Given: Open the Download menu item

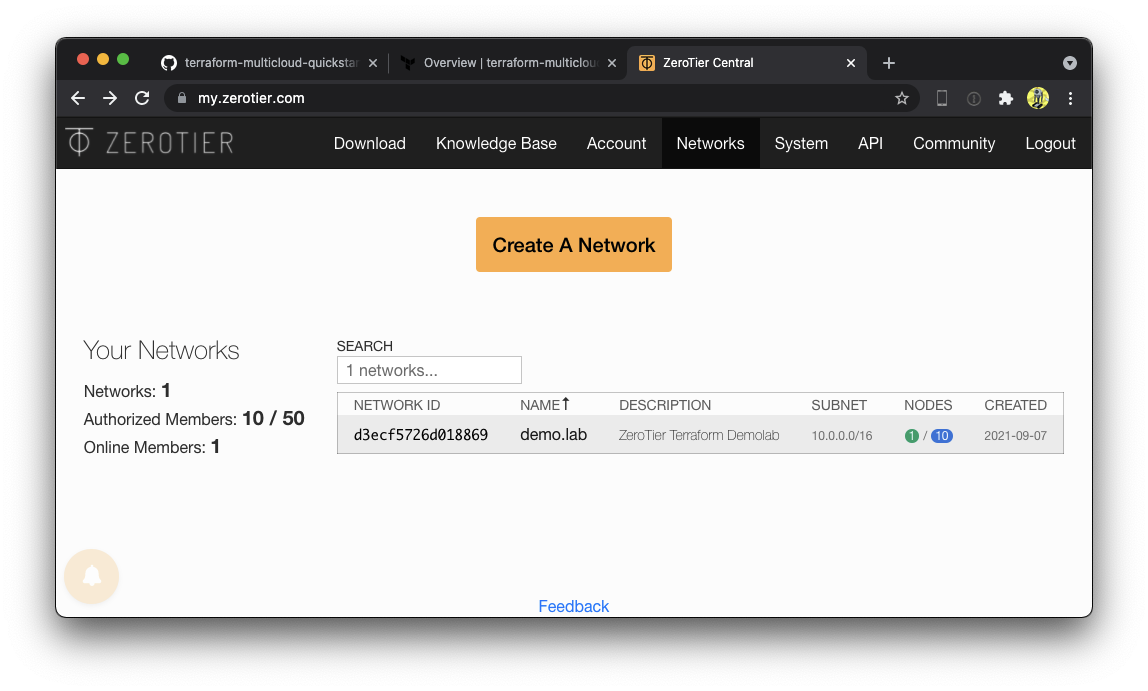Looking at the screenshot, I should tap(370, 143).
